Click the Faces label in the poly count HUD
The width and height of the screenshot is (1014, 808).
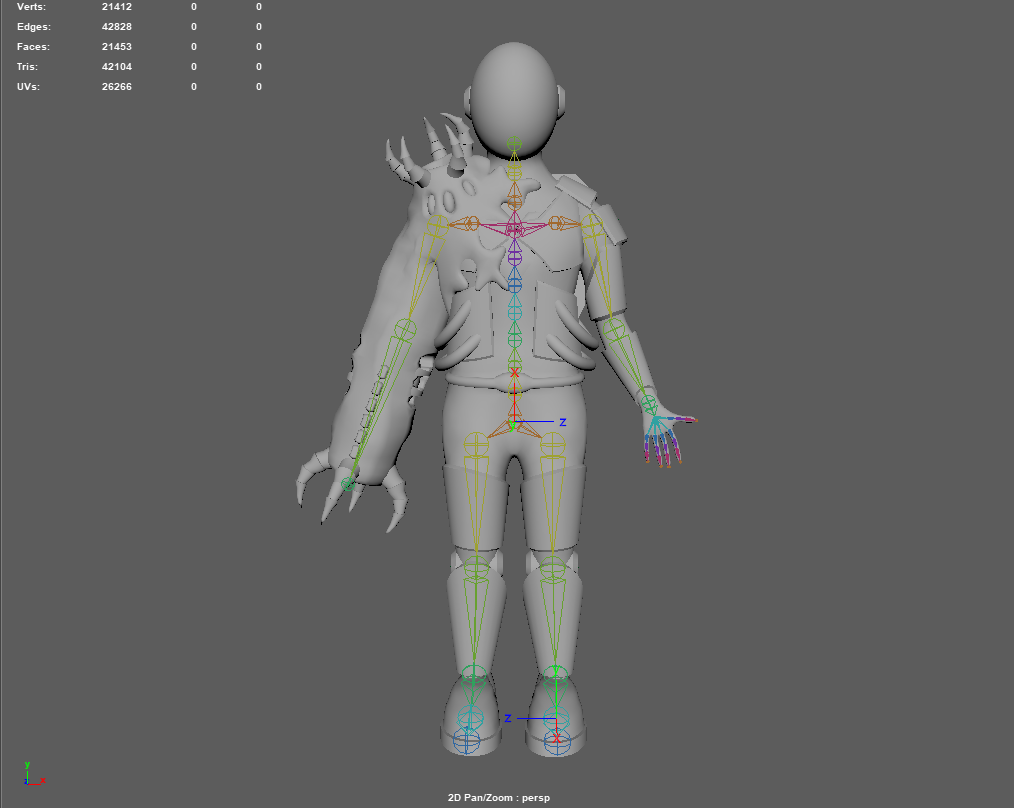33,47
